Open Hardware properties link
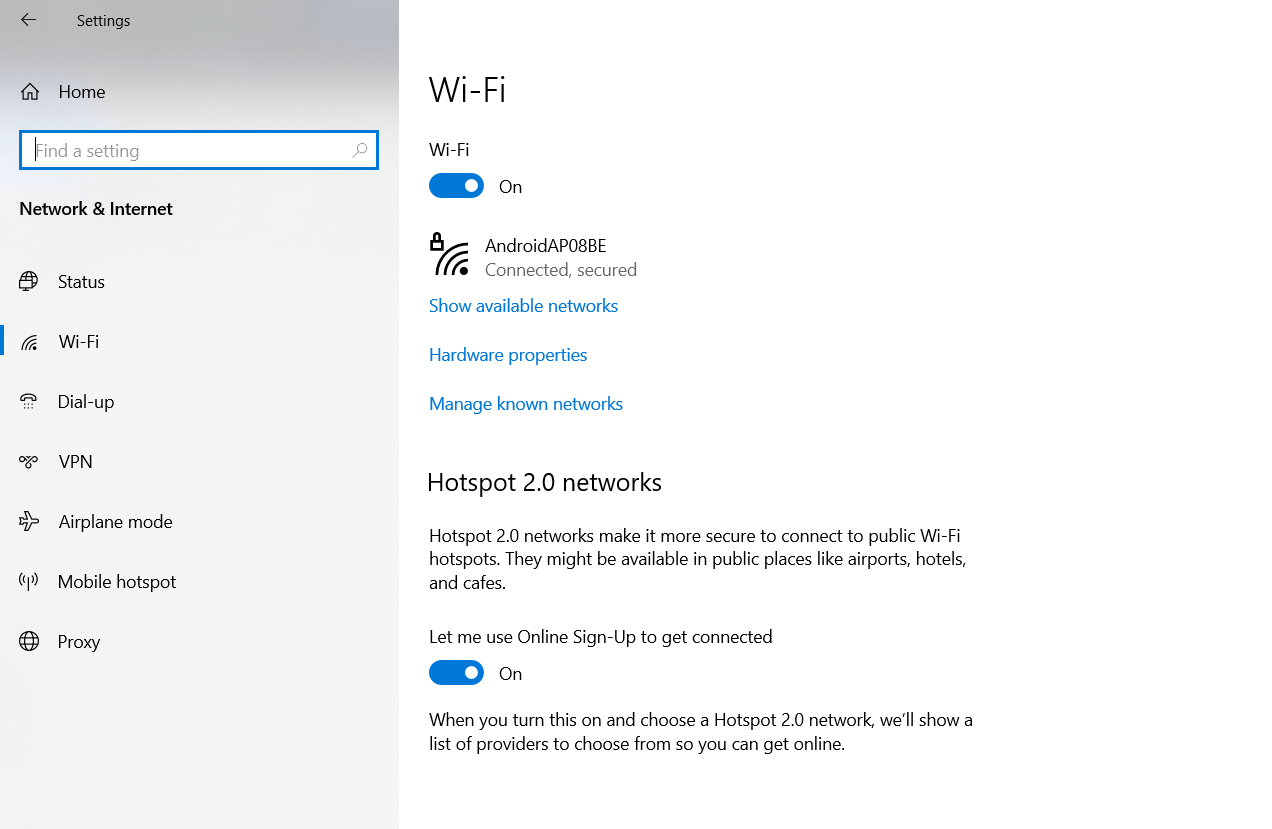This screenshot has width=1272, height=829. pos(507,354)
